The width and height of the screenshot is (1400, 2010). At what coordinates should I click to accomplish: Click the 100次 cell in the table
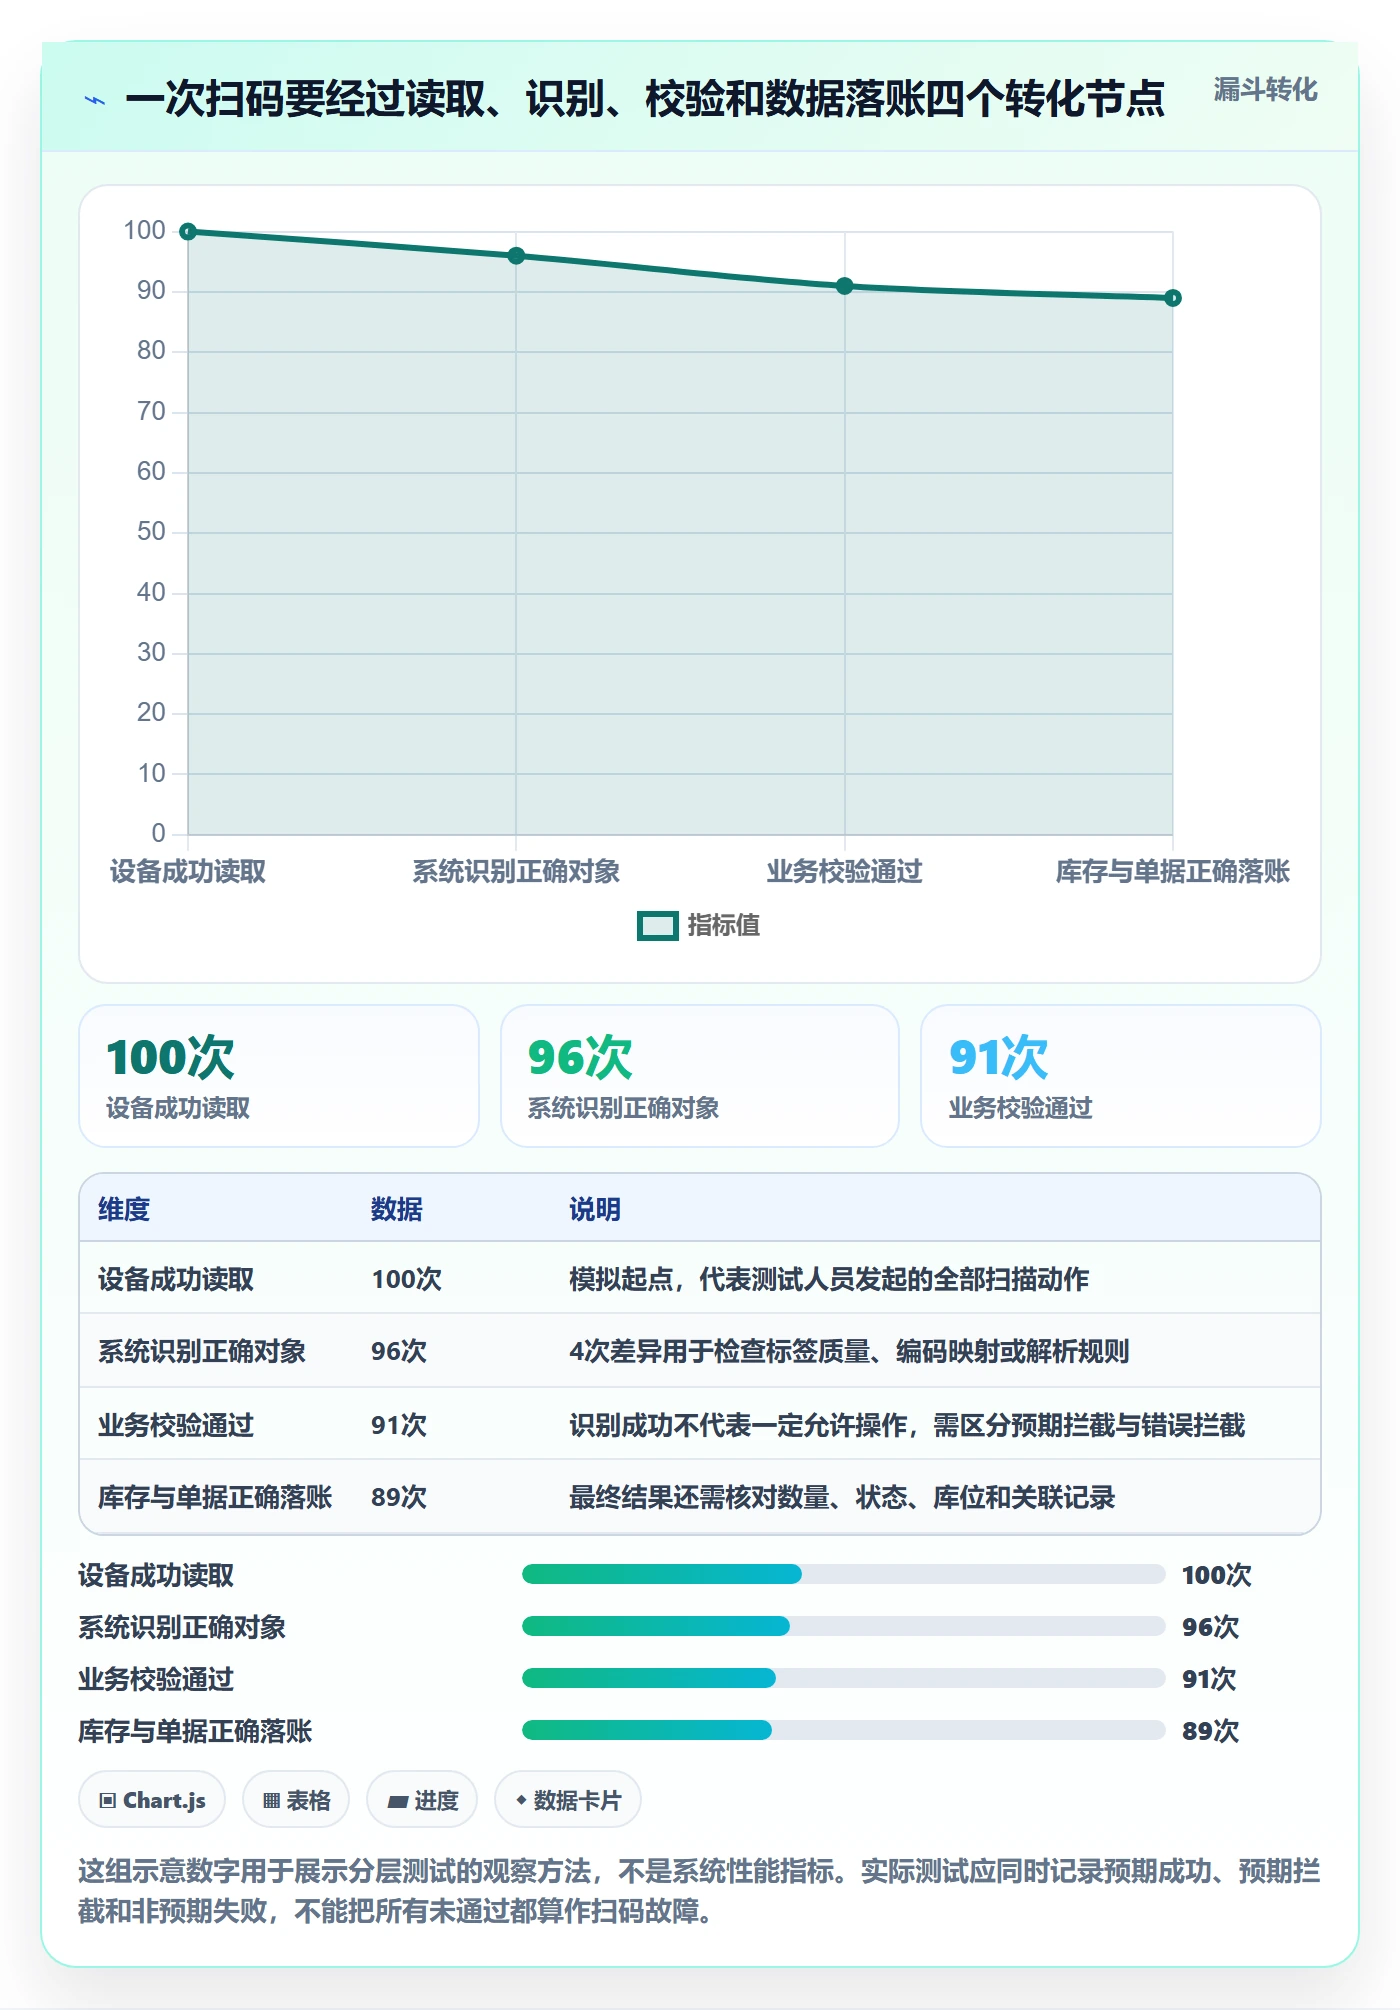click(x=407, y=1279)
